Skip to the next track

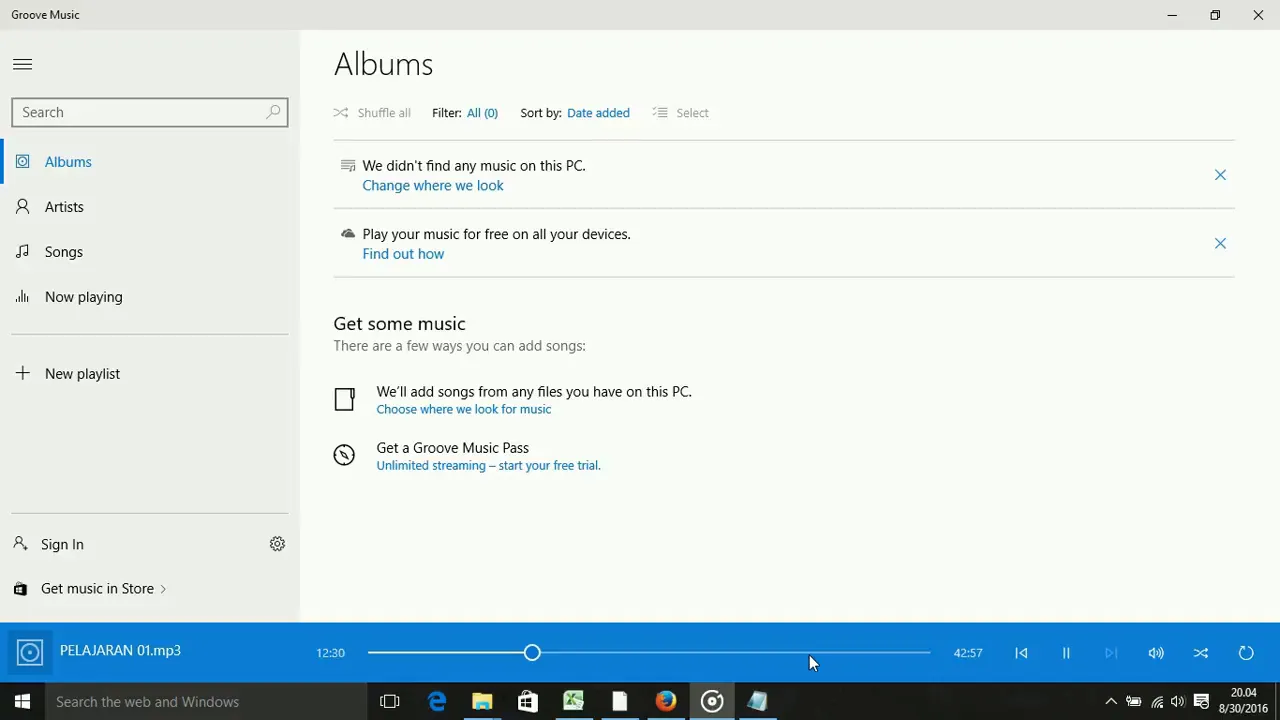pyautogui.click(x=1110, y=653)
